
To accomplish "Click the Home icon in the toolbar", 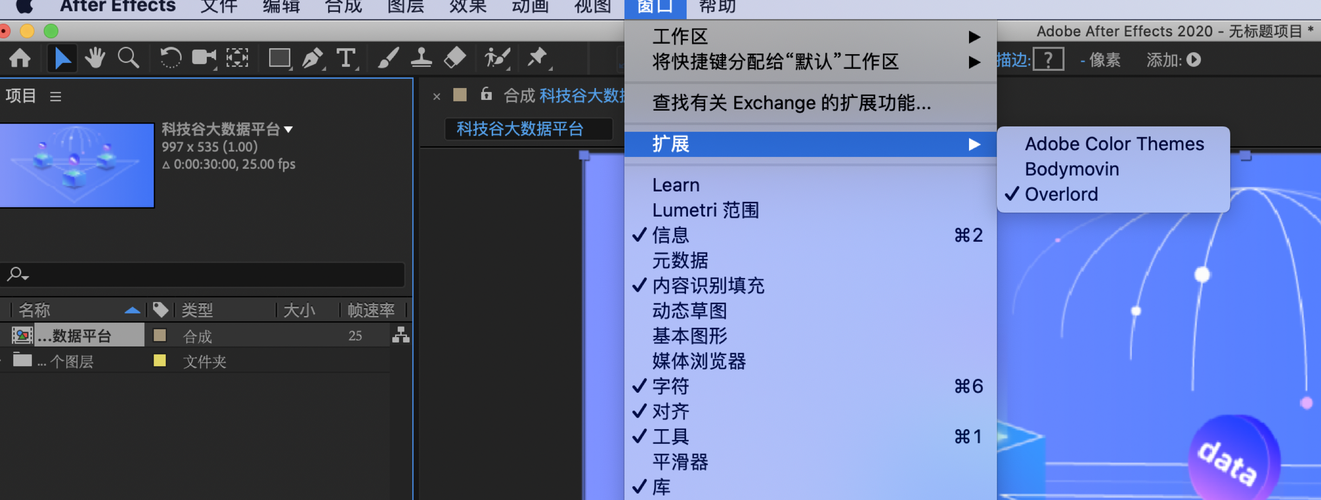I will tap(20, 58).
